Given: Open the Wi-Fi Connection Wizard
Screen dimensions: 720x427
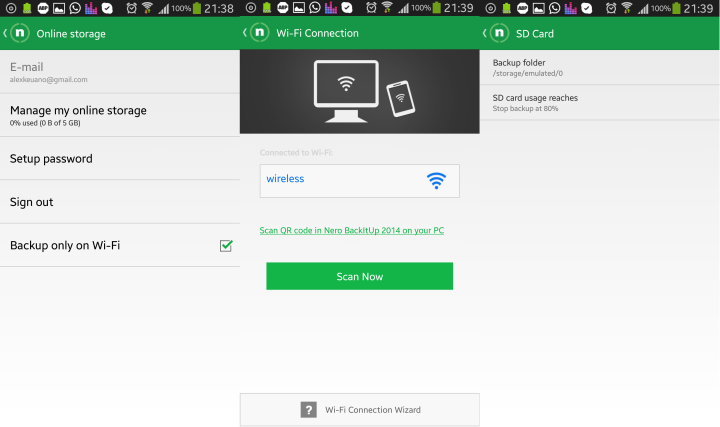Looking at the screenshot, I should pos(360,410).
